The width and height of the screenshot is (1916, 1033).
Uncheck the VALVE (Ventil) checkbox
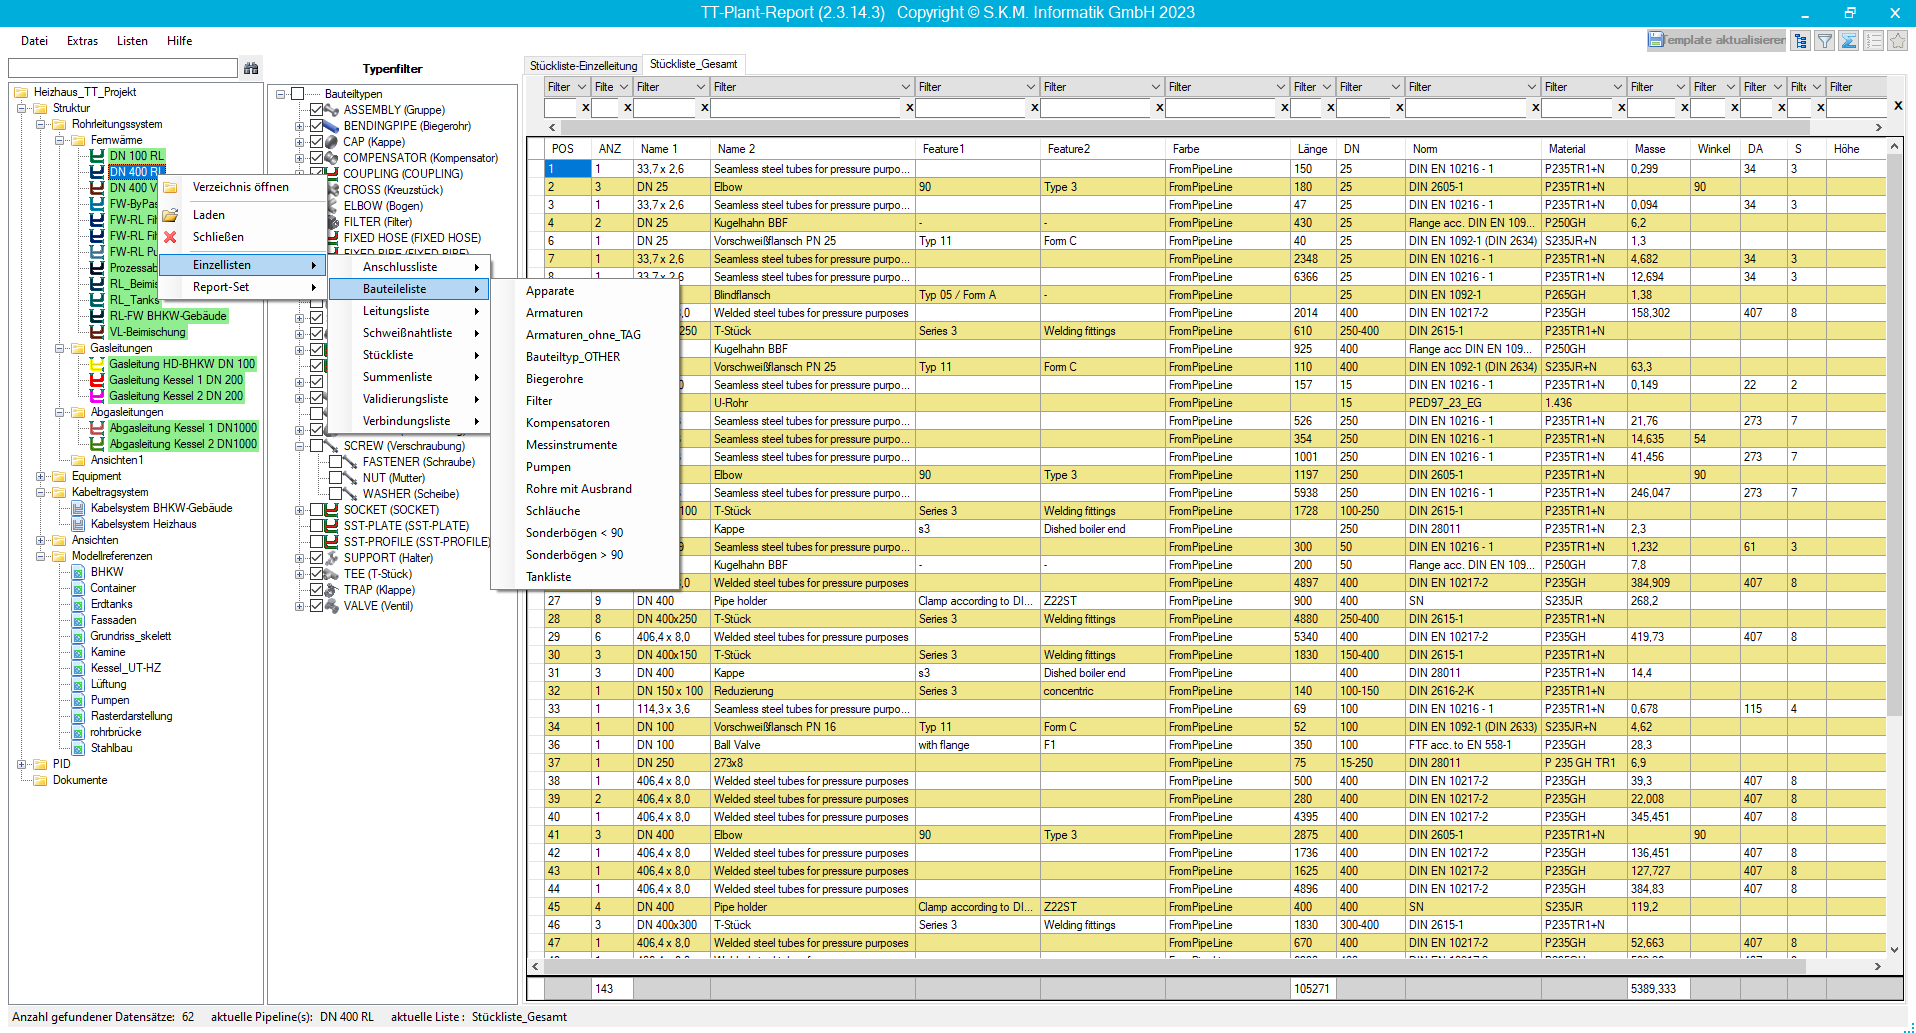click(316, 606)
